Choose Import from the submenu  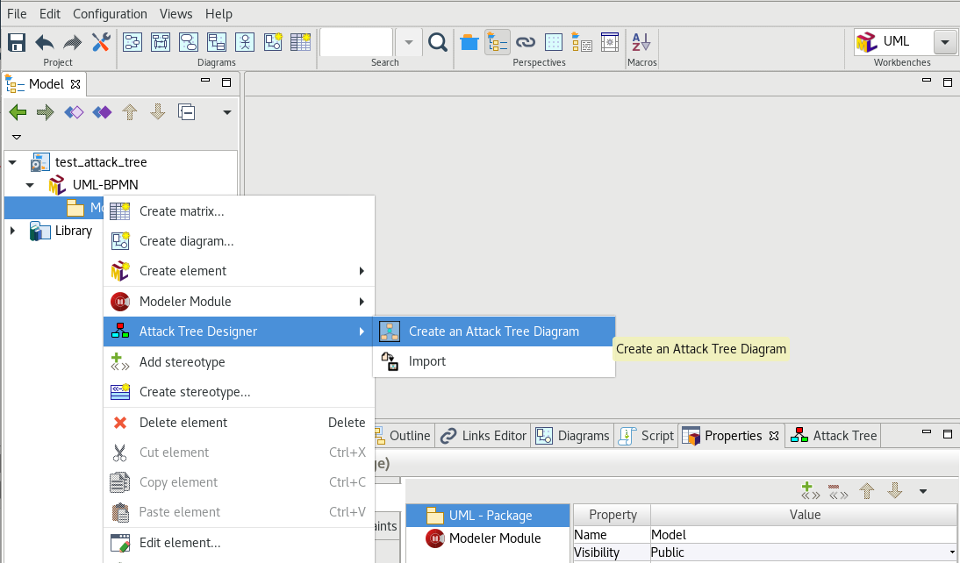[x=427, y=362]
